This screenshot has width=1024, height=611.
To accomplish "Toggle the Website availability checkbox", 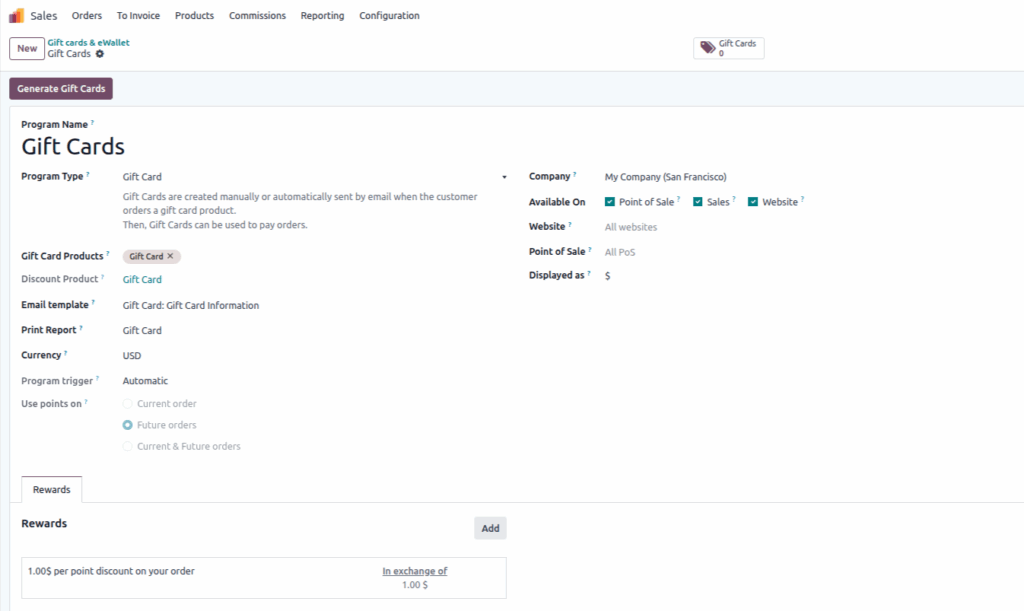I will (752, 202).
